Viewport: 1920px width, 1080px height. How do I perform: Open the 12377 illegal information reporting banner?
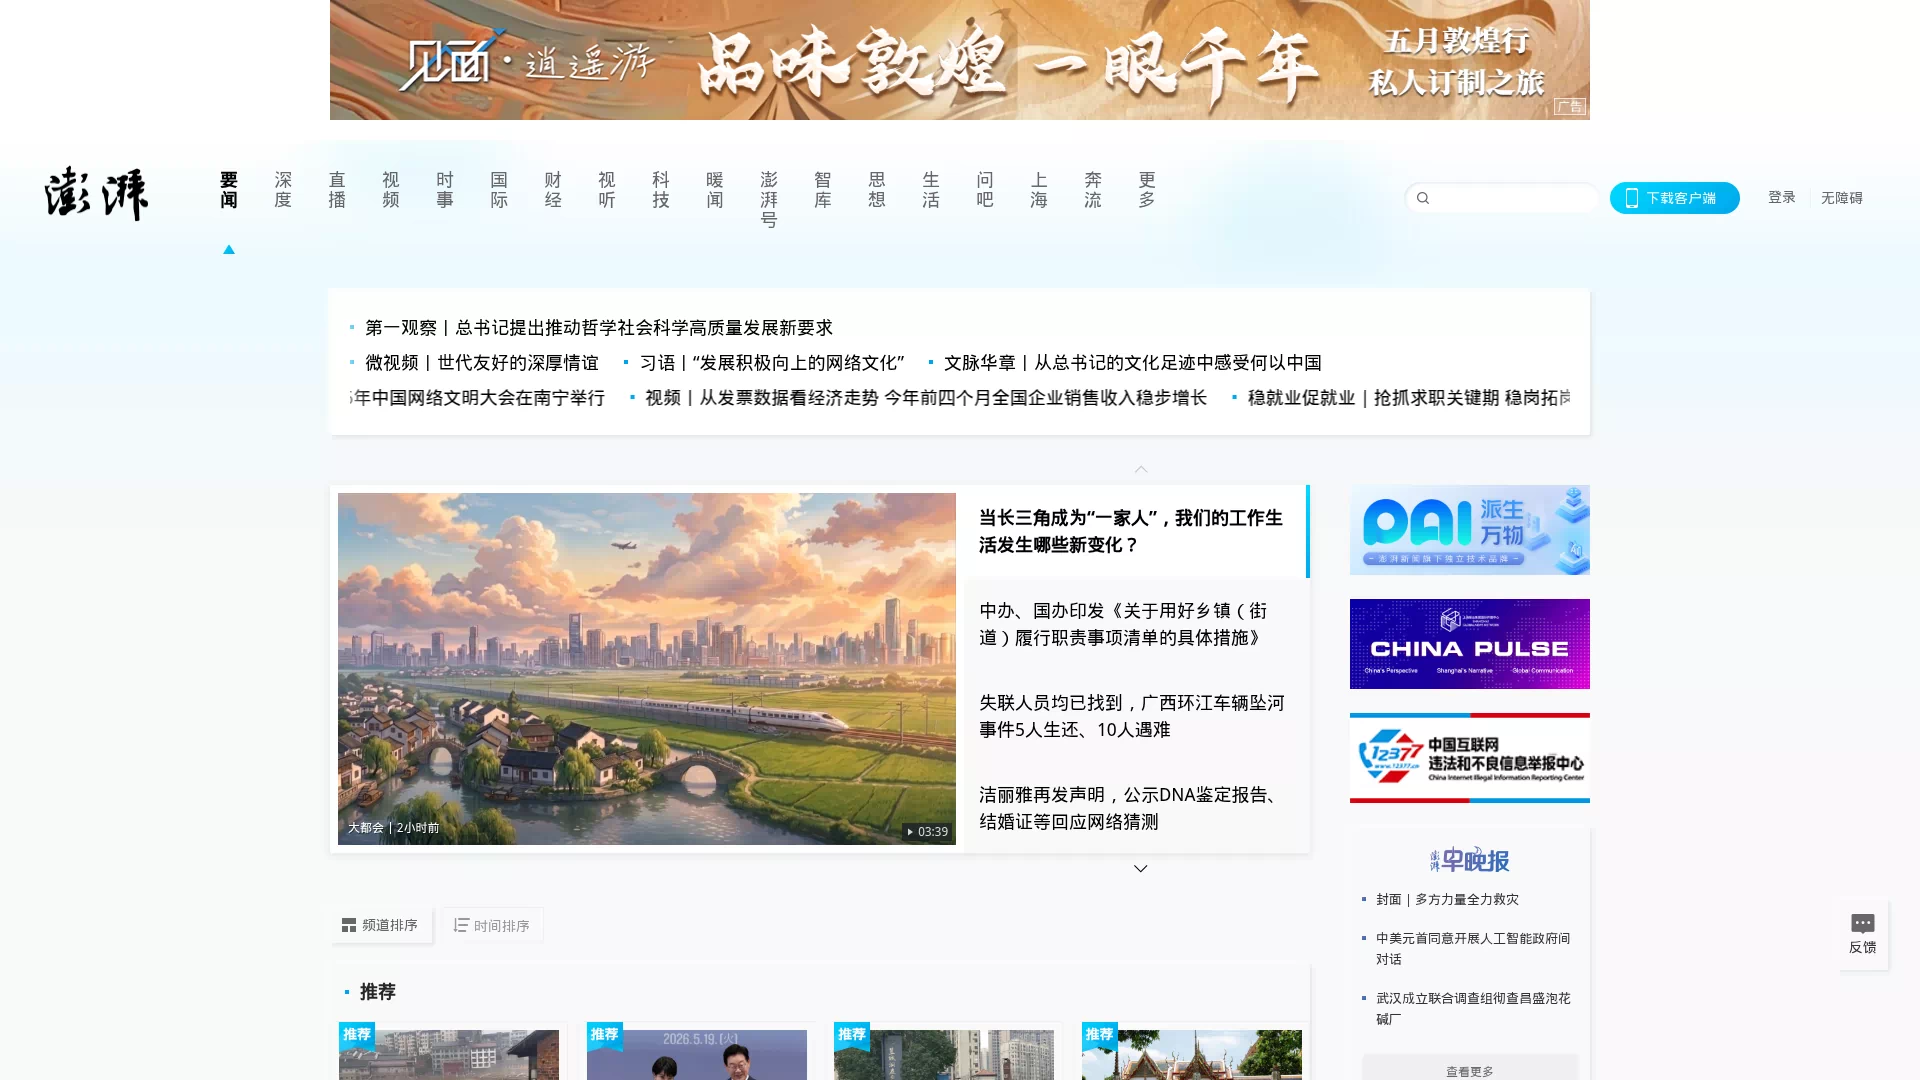click(1469, 758)
